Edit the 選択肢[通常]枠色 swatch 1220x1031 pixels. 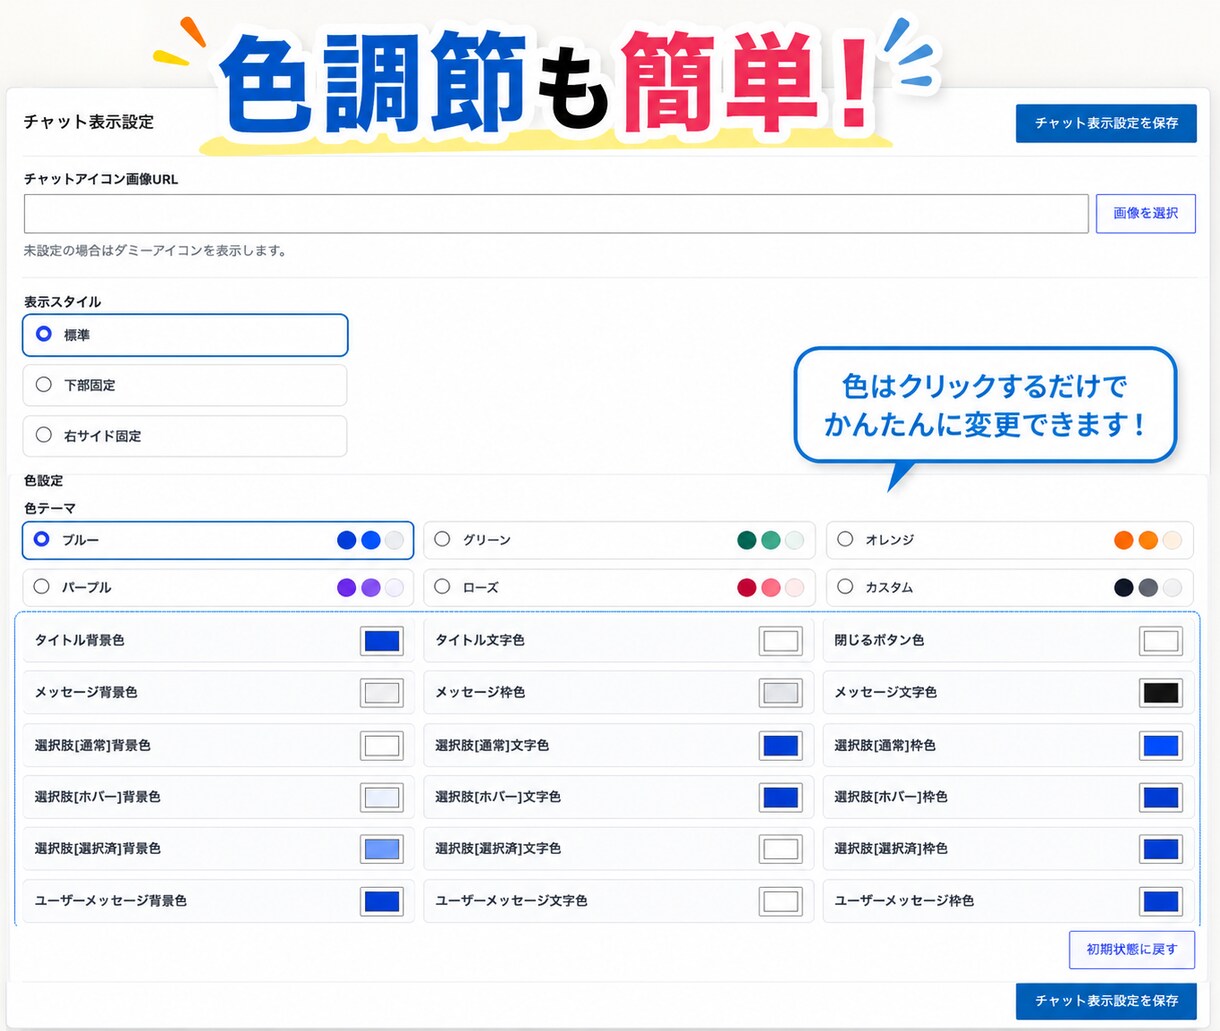(1161, 745)
